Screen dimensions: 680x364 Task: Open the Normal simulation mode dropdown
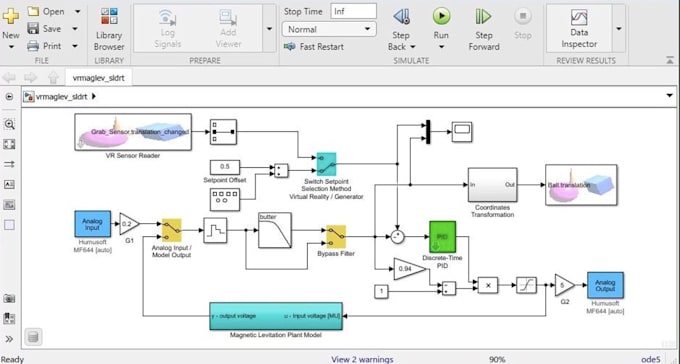[329, 30]
